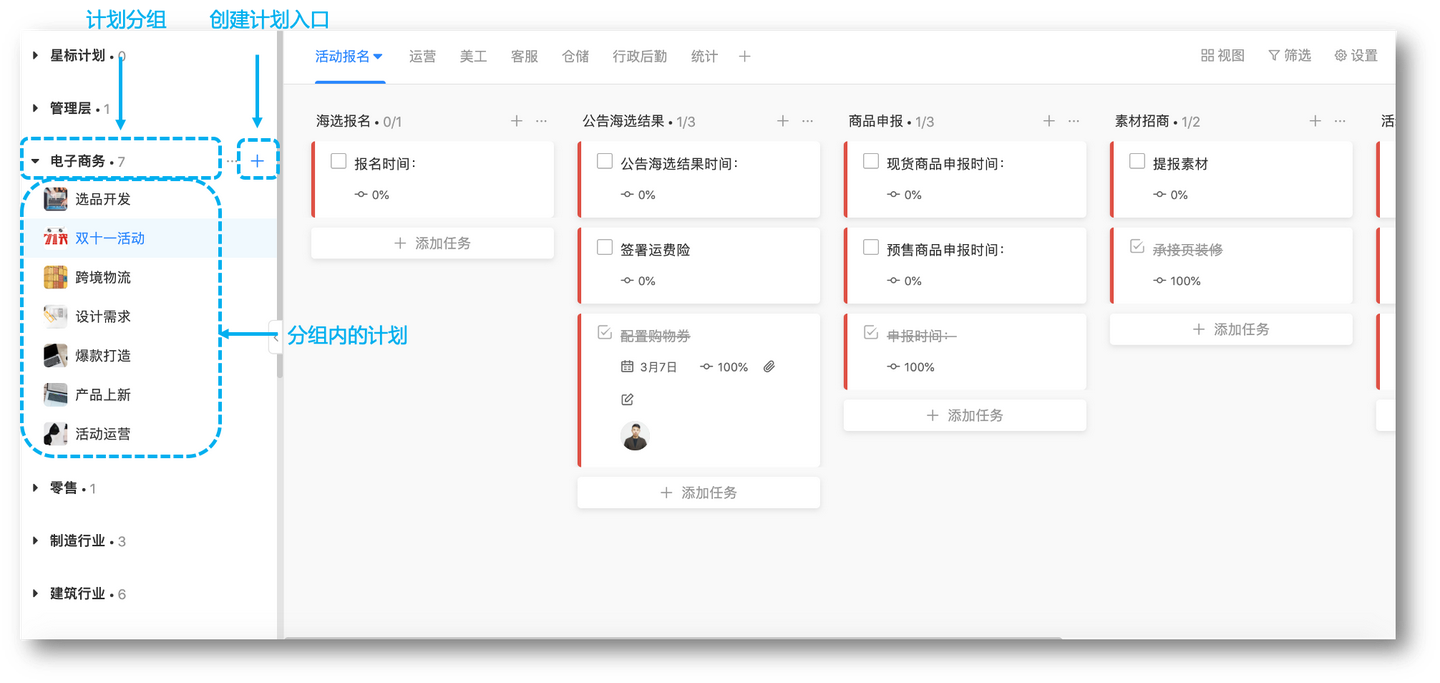Click edit note icon on 配置购物券 card
The width and height of the screenshot is (1440, 683).
[x=628, y=400]
